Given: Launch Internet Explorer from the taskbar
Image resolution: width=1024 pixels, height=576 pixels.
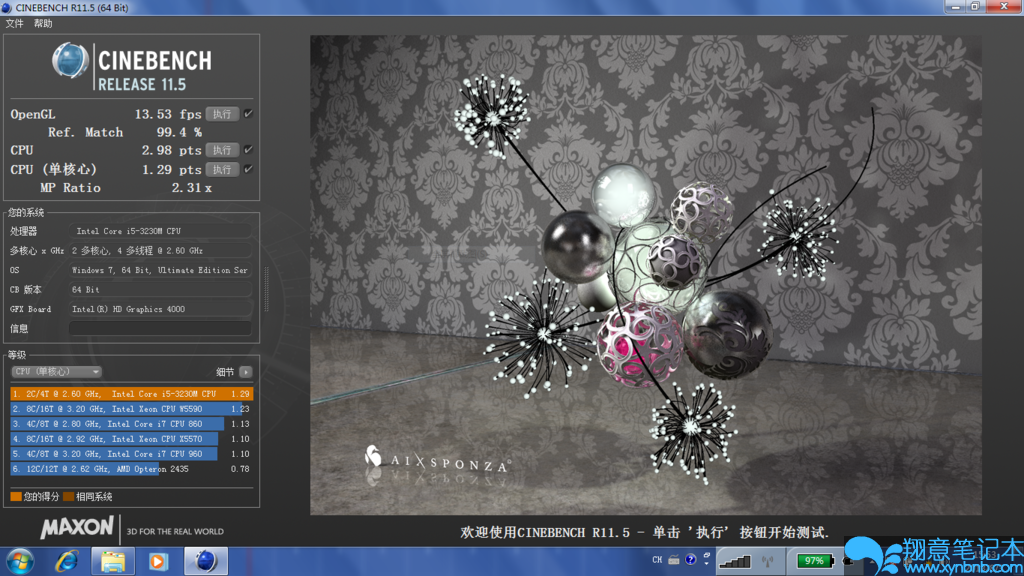Looking at the screenshot, I should tap(67, 561).
